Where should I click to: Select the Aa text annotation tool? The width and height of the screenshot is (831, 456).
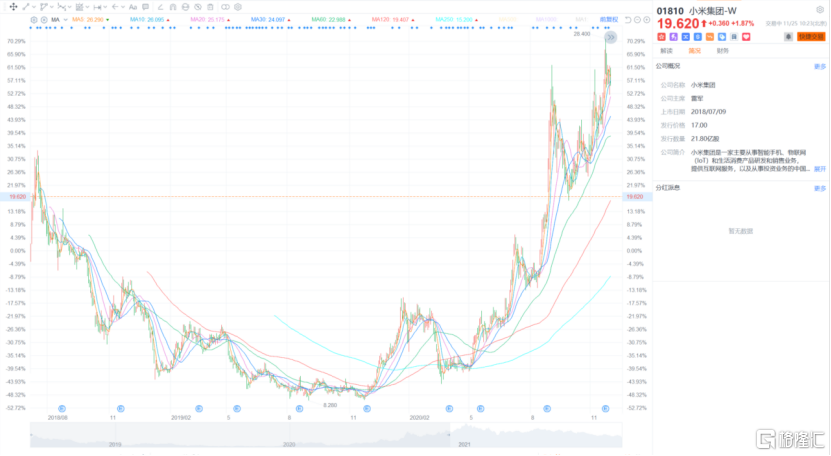coord(133,7)
